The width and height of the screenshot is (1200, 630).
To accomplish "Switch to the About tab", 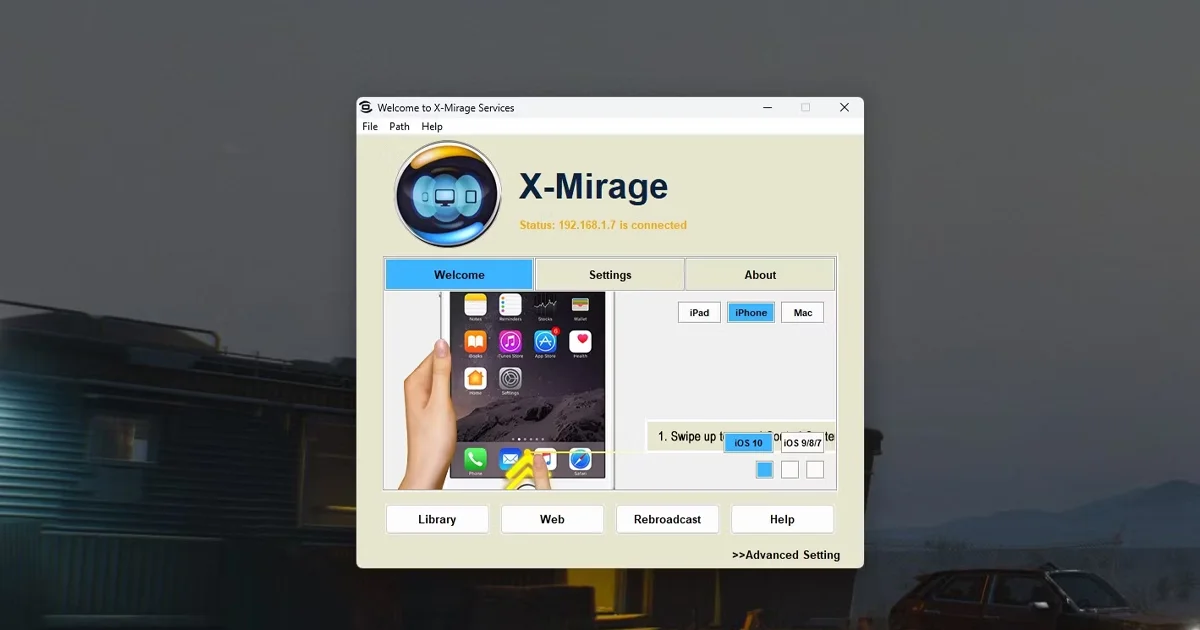I will [760, 275].
